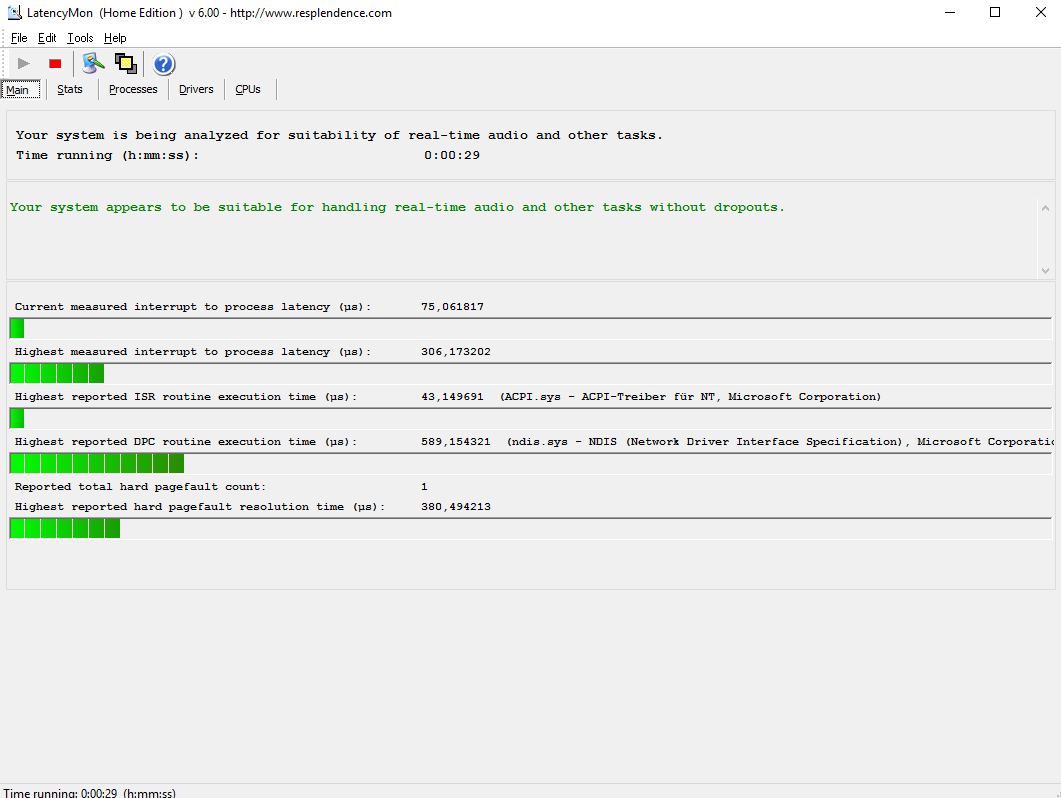
Task: Switch to the Drivers tab
Action: tap(196, 89)
